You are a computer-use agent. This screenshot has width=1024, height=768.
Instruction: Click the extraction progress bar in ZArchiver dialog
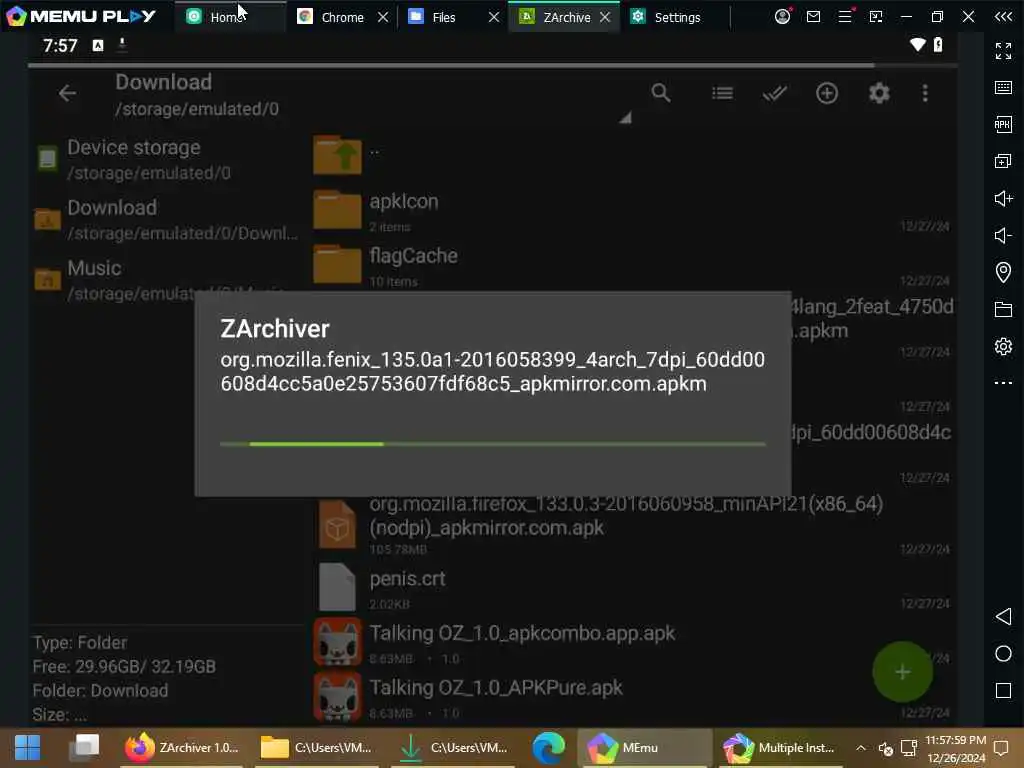[493, 444]
